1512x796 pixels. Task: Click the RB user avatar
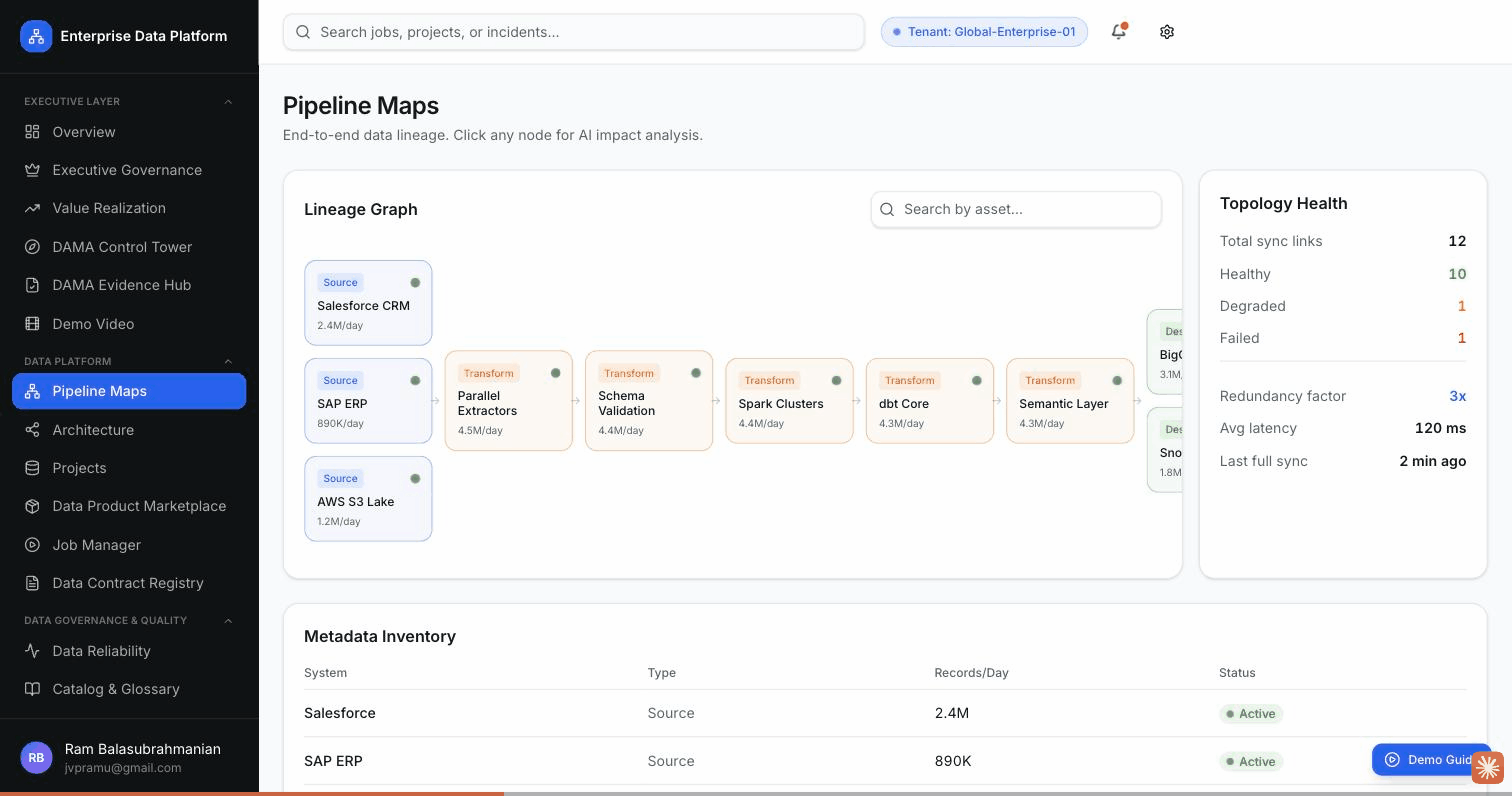tap(36, 758)
